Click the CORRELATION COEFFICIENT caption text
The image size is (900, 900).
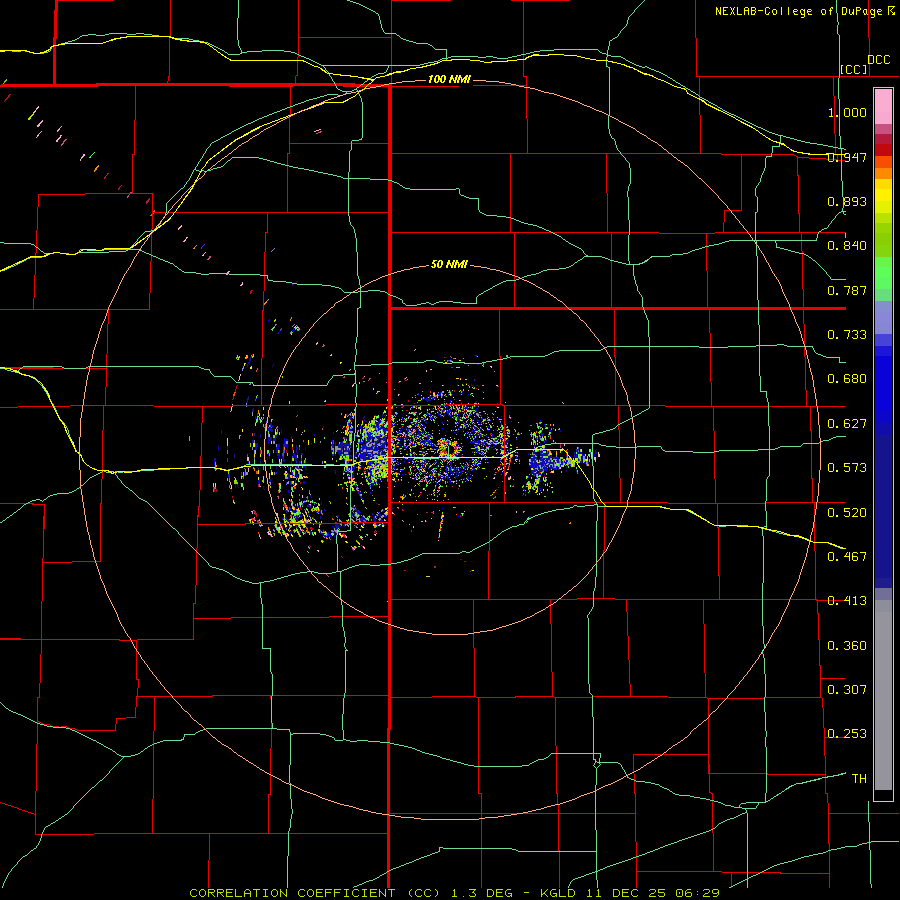tap(292, 893)
